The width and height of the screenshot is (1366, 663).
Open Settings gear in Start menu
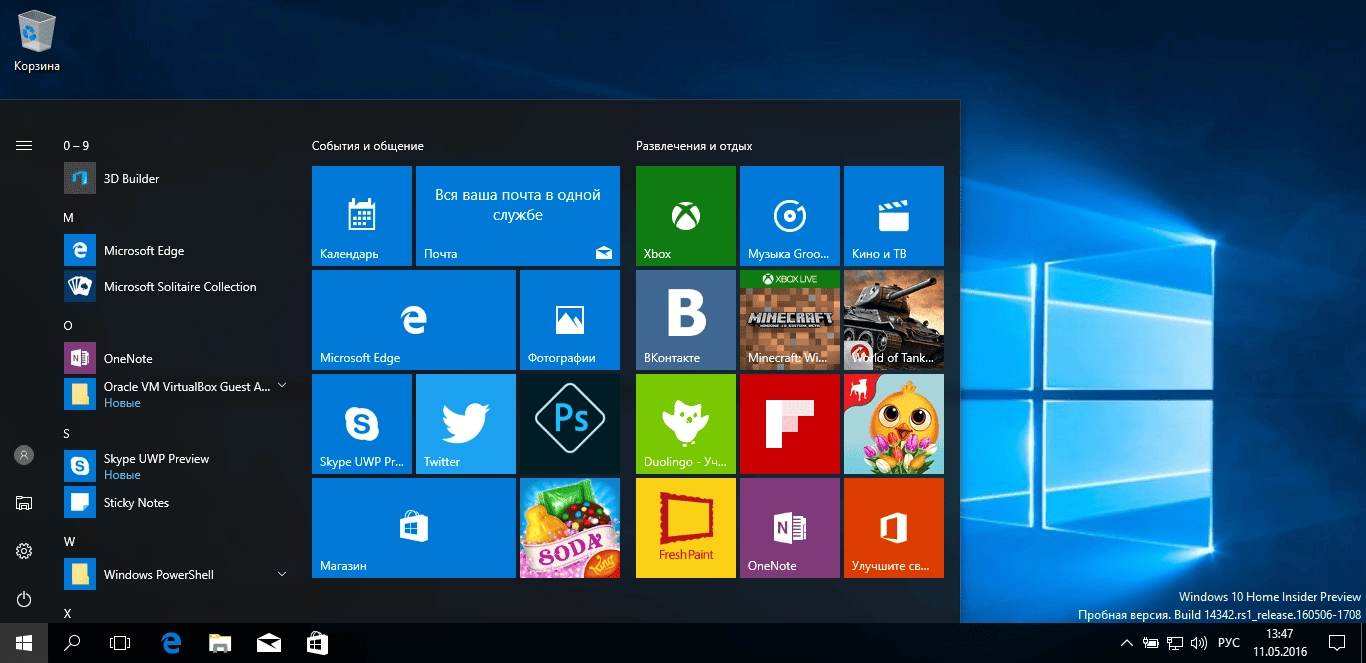coord(24,551)
